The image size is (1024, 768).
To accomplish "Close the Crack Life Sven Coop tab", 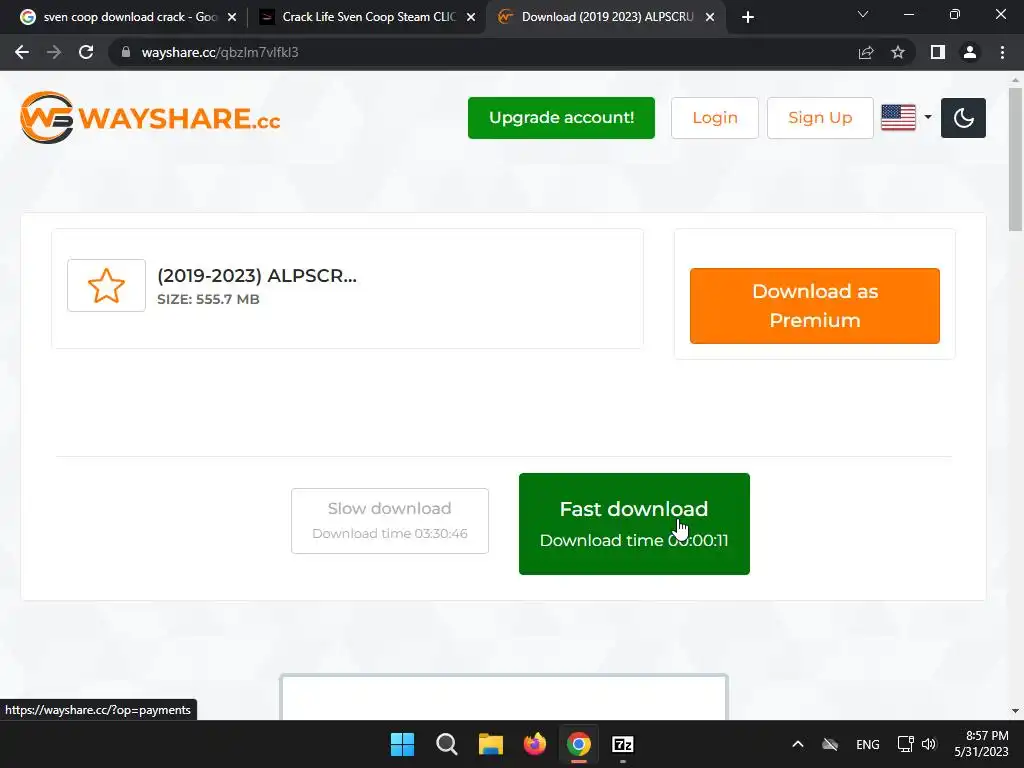I will click(x=471, y=17).
